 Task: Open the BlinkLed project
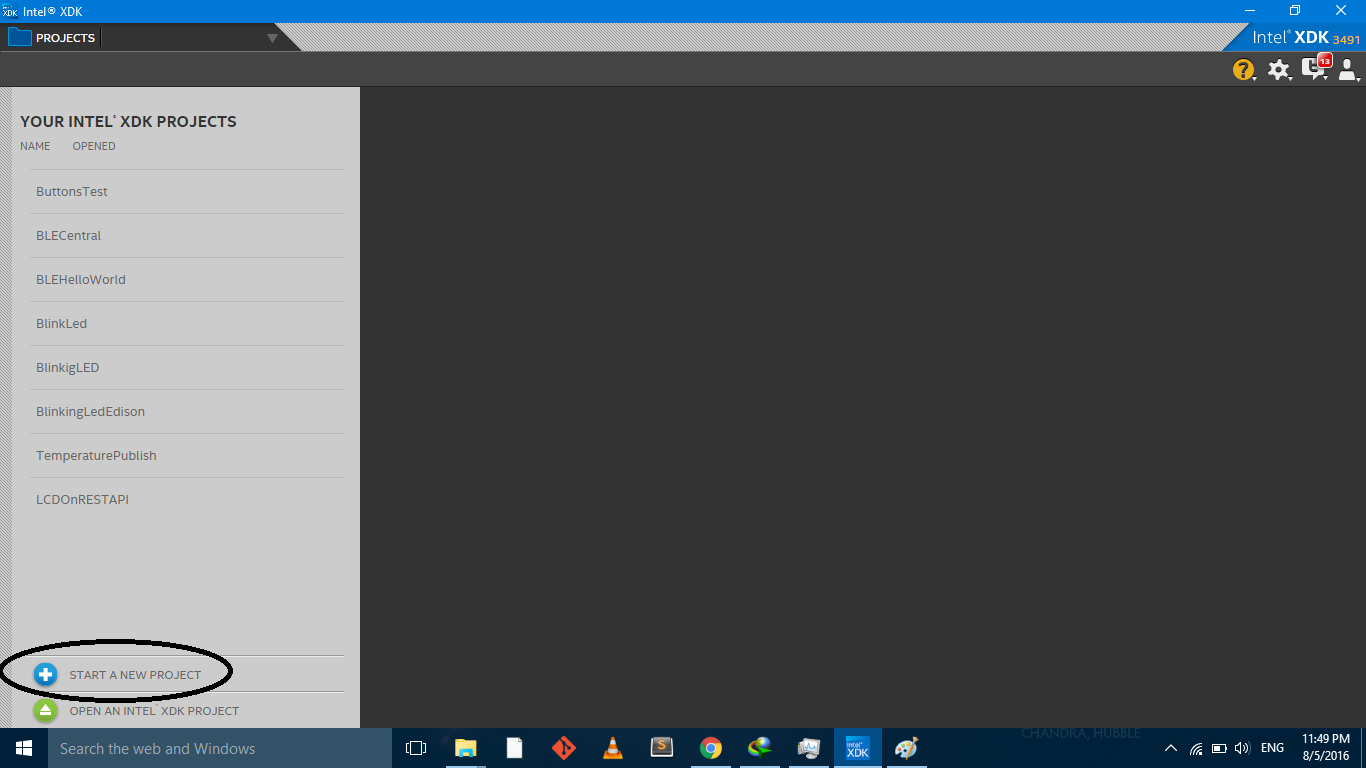point(187,324)
